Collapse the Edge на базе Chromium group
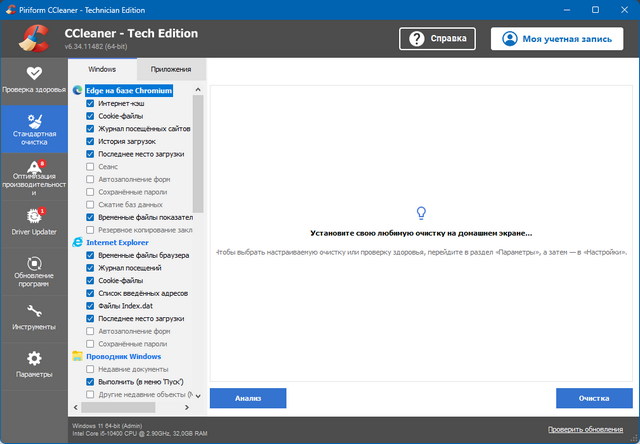The image size is (640, 444). pos(129,90)
